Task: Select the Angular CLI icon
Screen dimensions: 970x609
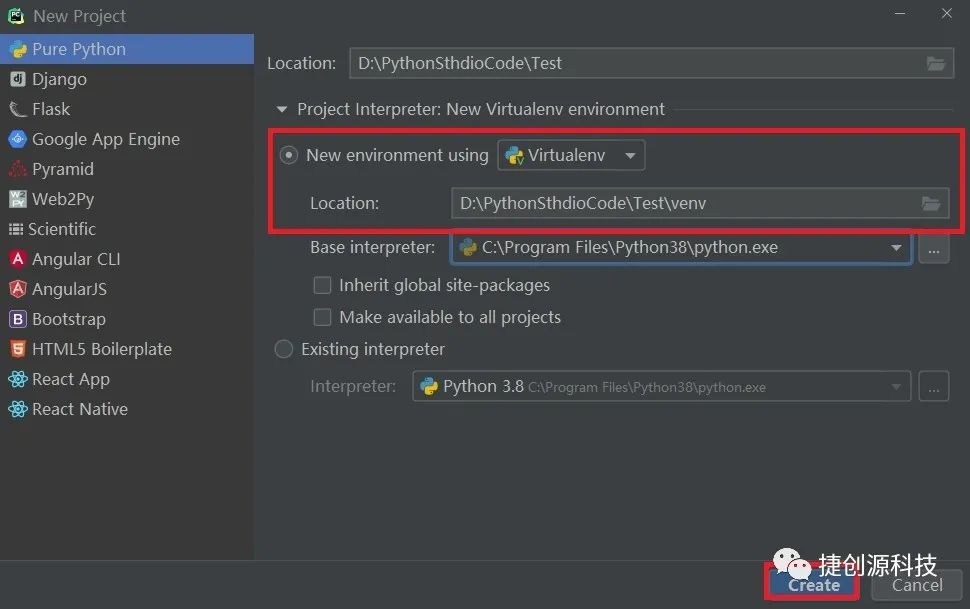Action: pos(17,259)
